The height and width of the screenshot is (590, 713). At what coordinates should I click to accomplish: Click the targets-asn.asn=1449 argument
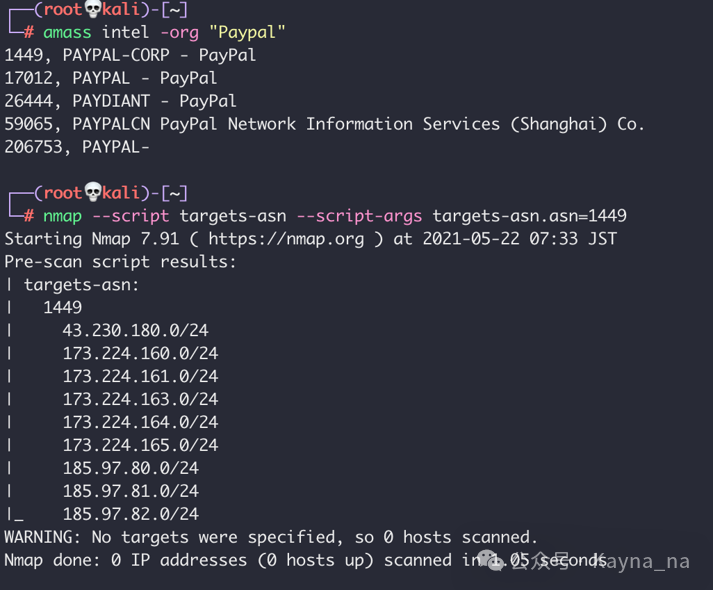[x=529, y=216]
